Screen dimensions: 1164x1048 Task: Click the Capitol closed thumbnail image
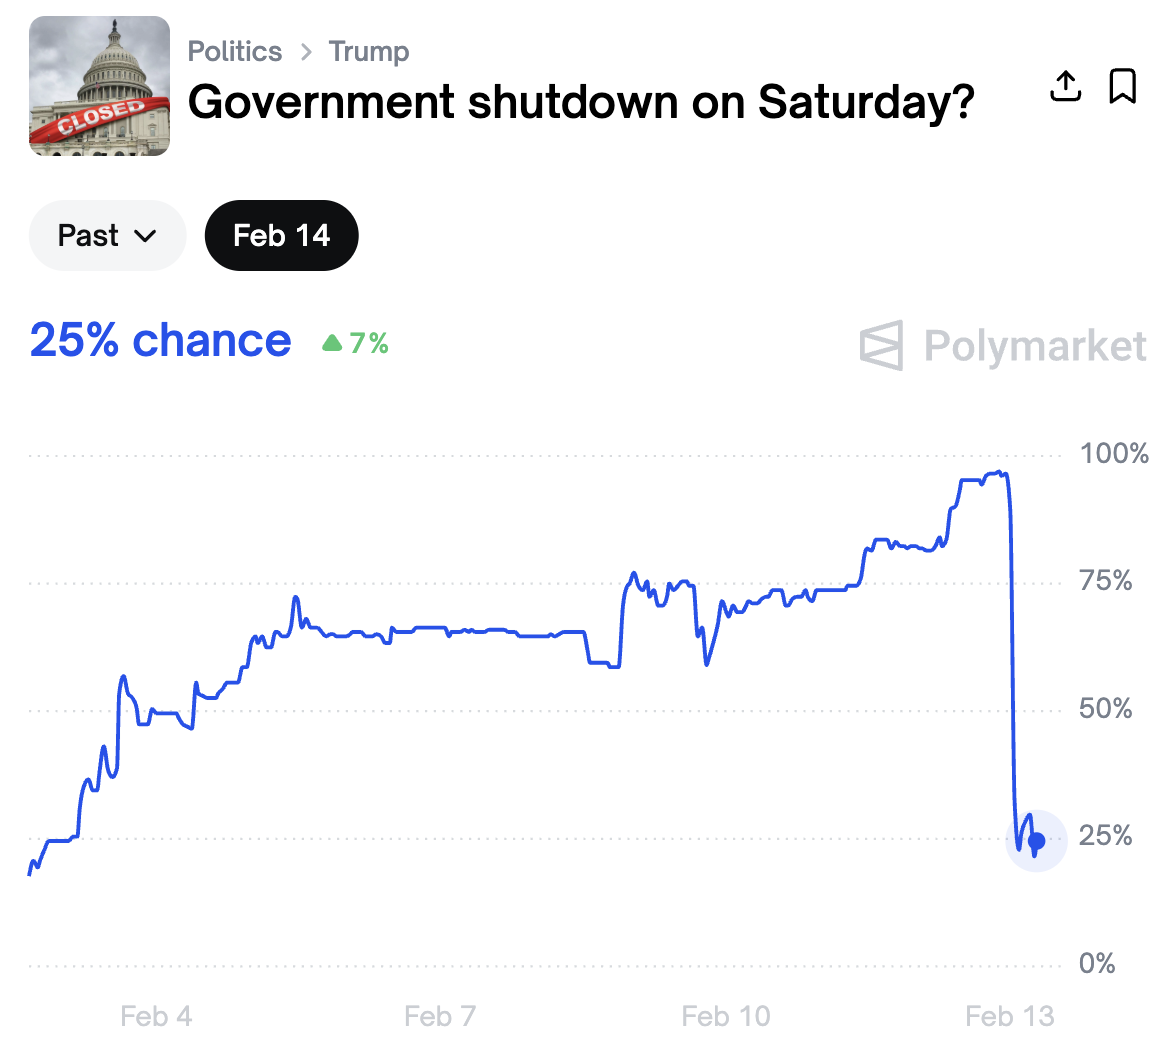[x=100, y=86]
